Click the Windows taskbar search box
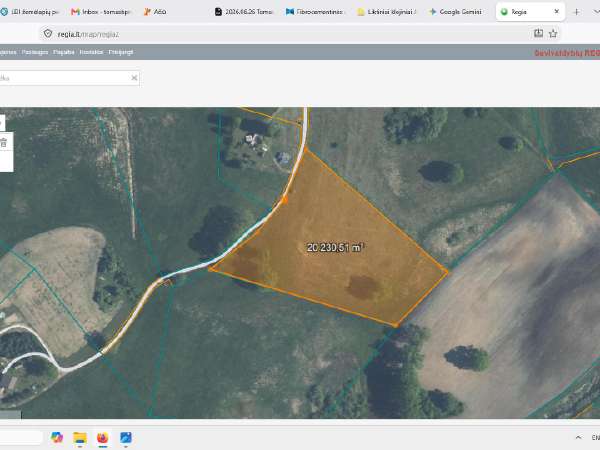 (21, 437)
